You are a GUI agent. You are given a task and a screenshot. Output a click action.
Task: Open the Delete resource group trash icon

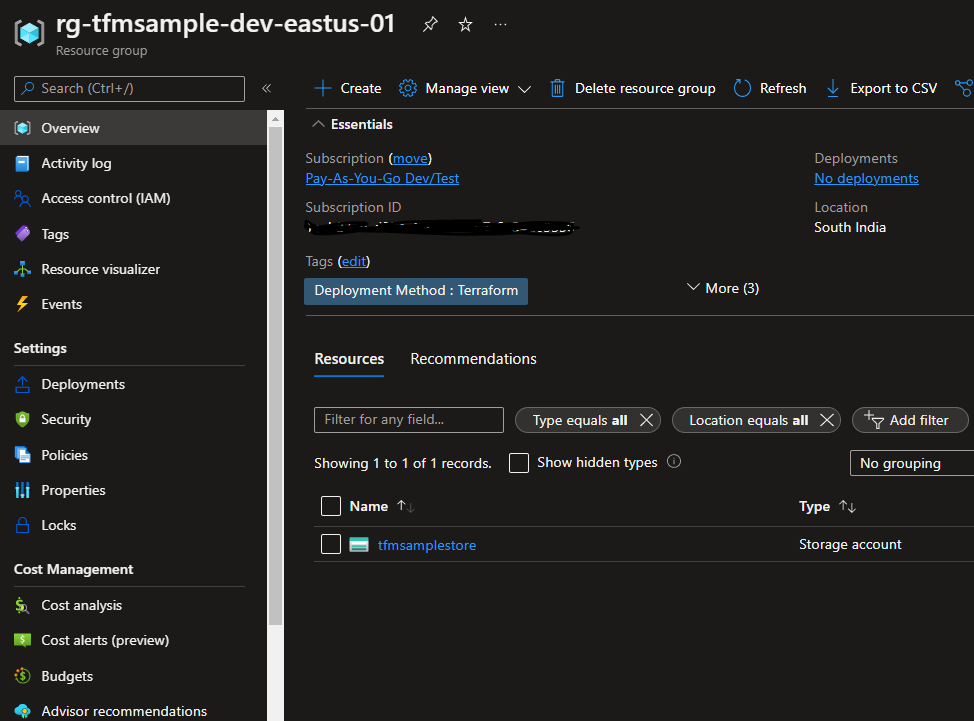click(557, 88)
